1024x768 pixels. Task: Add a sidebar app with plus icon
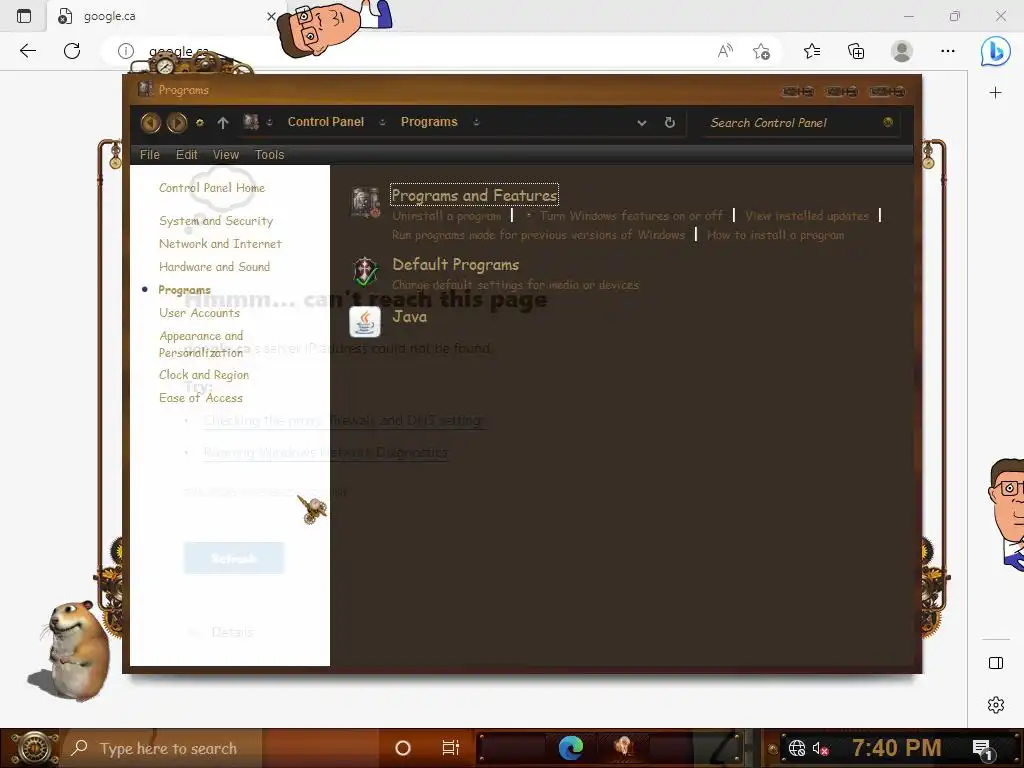(995, 93)
